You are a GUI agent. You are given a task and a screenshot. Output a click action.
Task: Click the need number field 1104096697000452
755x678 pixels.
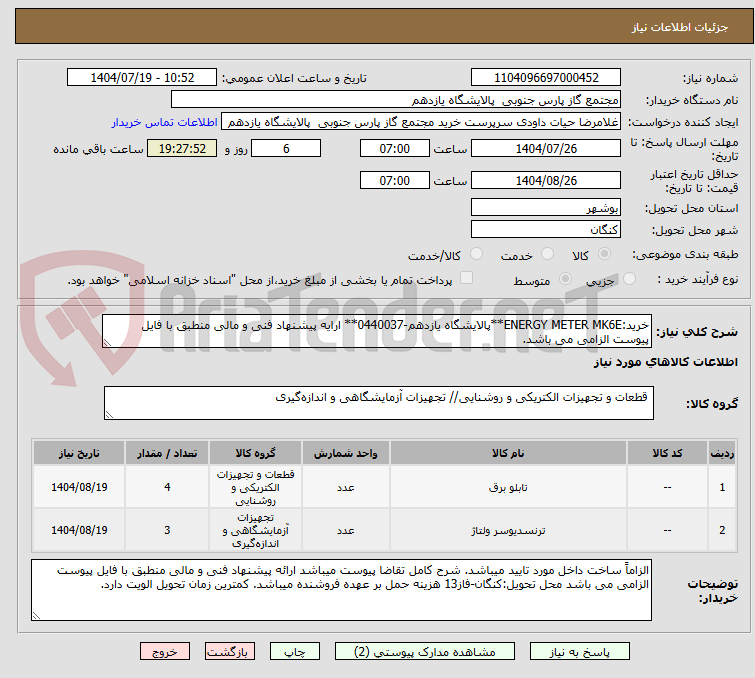(546, 78)
